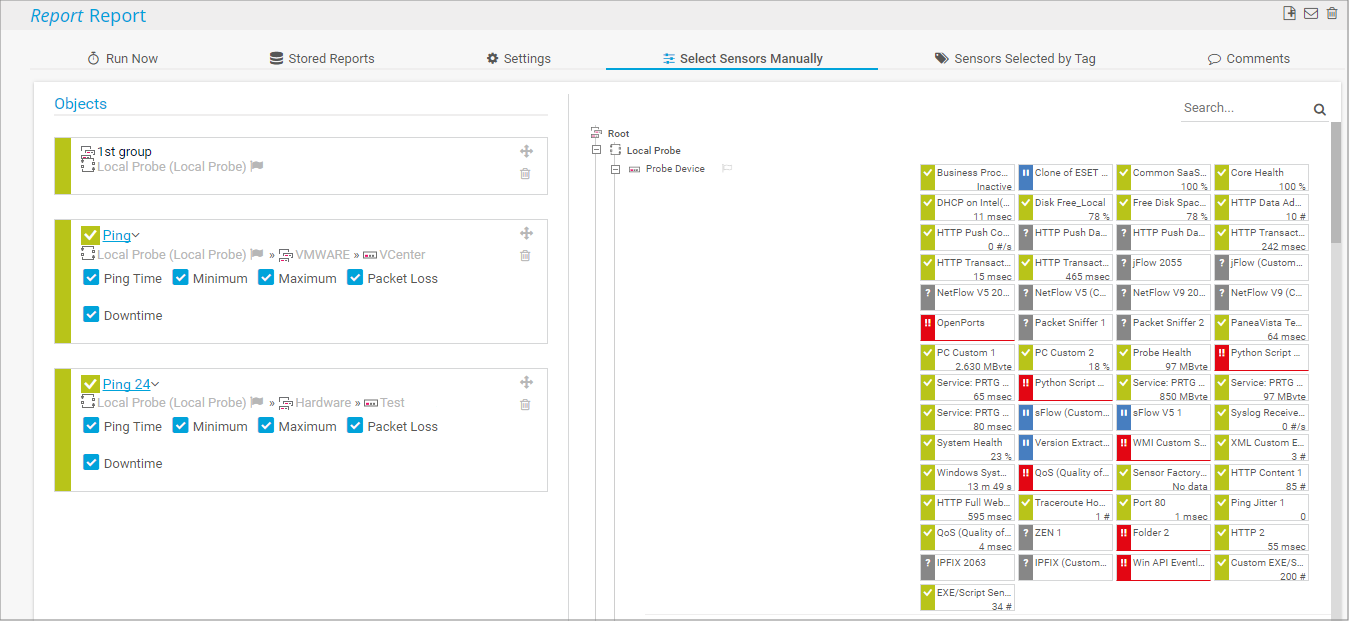
Task: Select the paused sFlow V5 1 sensor
Action: click(1163, 417)
